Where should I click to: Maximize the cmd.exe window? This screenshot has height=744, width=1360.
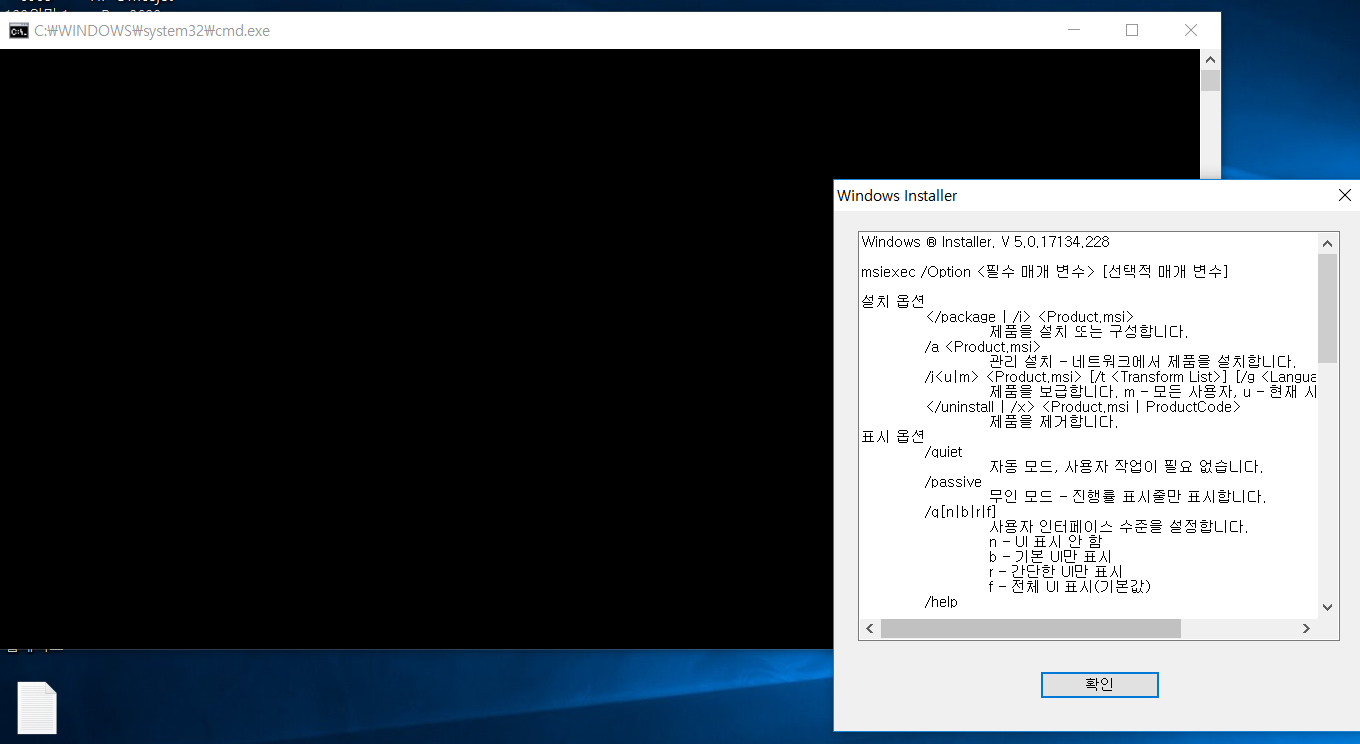coord(1132,30)
